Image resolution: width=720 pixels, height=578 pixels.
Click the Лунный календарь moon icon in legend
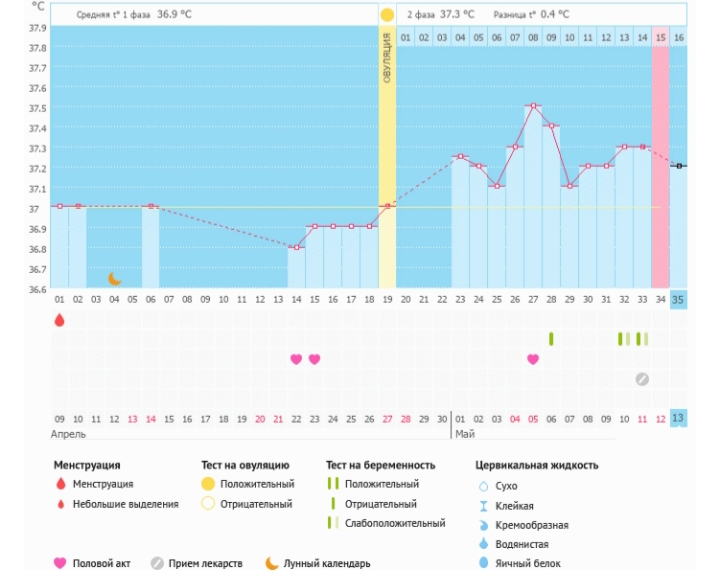click(x=271, y=563)
